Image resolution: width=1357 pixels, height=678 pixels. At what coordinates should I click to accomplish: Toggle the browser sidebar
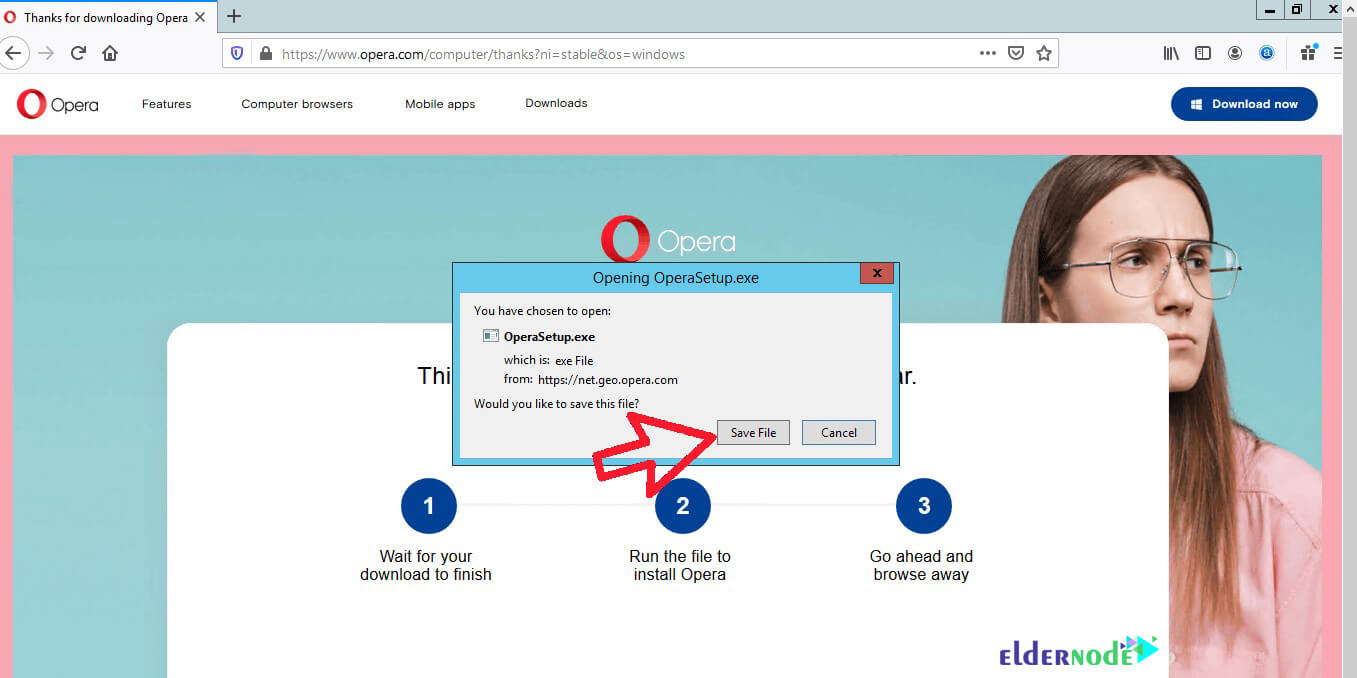pyautogui.click(x=1202, y=53)
